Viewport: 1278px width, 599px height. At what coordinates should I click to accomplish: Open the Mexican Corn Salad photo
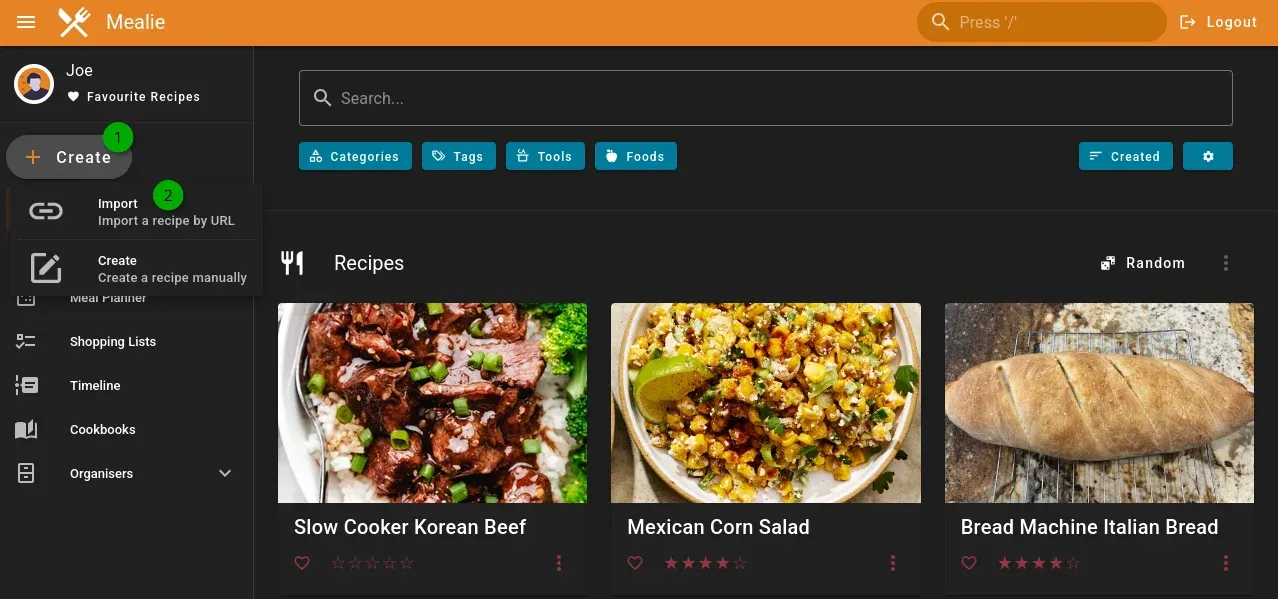pyautogui.click(x=766, y=403)
